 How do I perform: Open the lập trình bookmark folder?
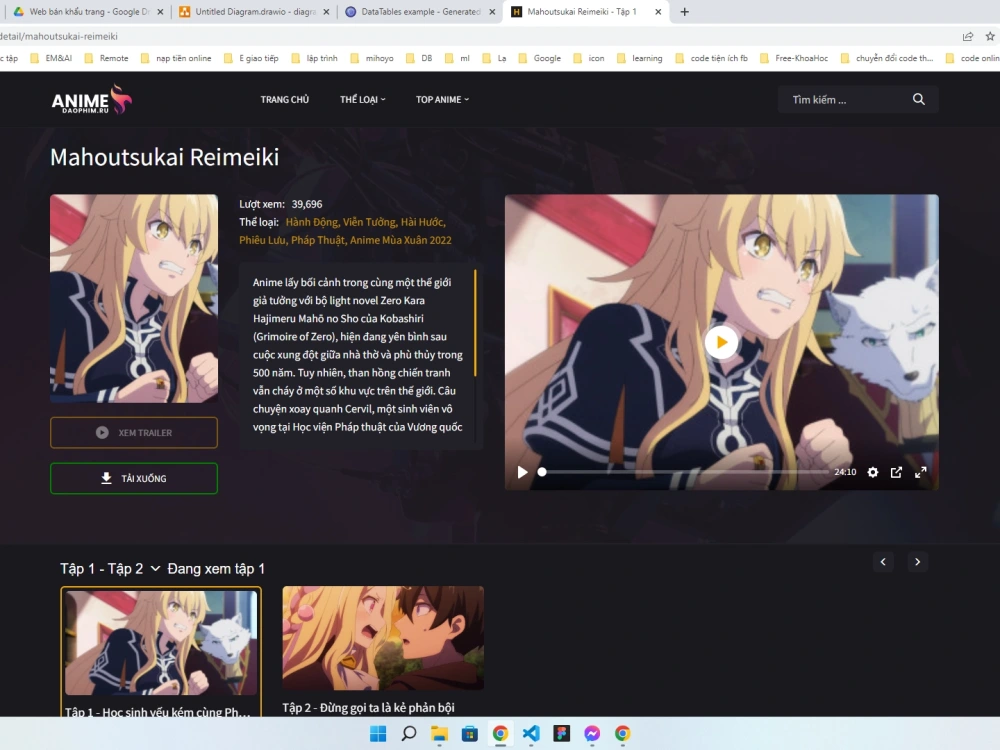pos(314,58)
